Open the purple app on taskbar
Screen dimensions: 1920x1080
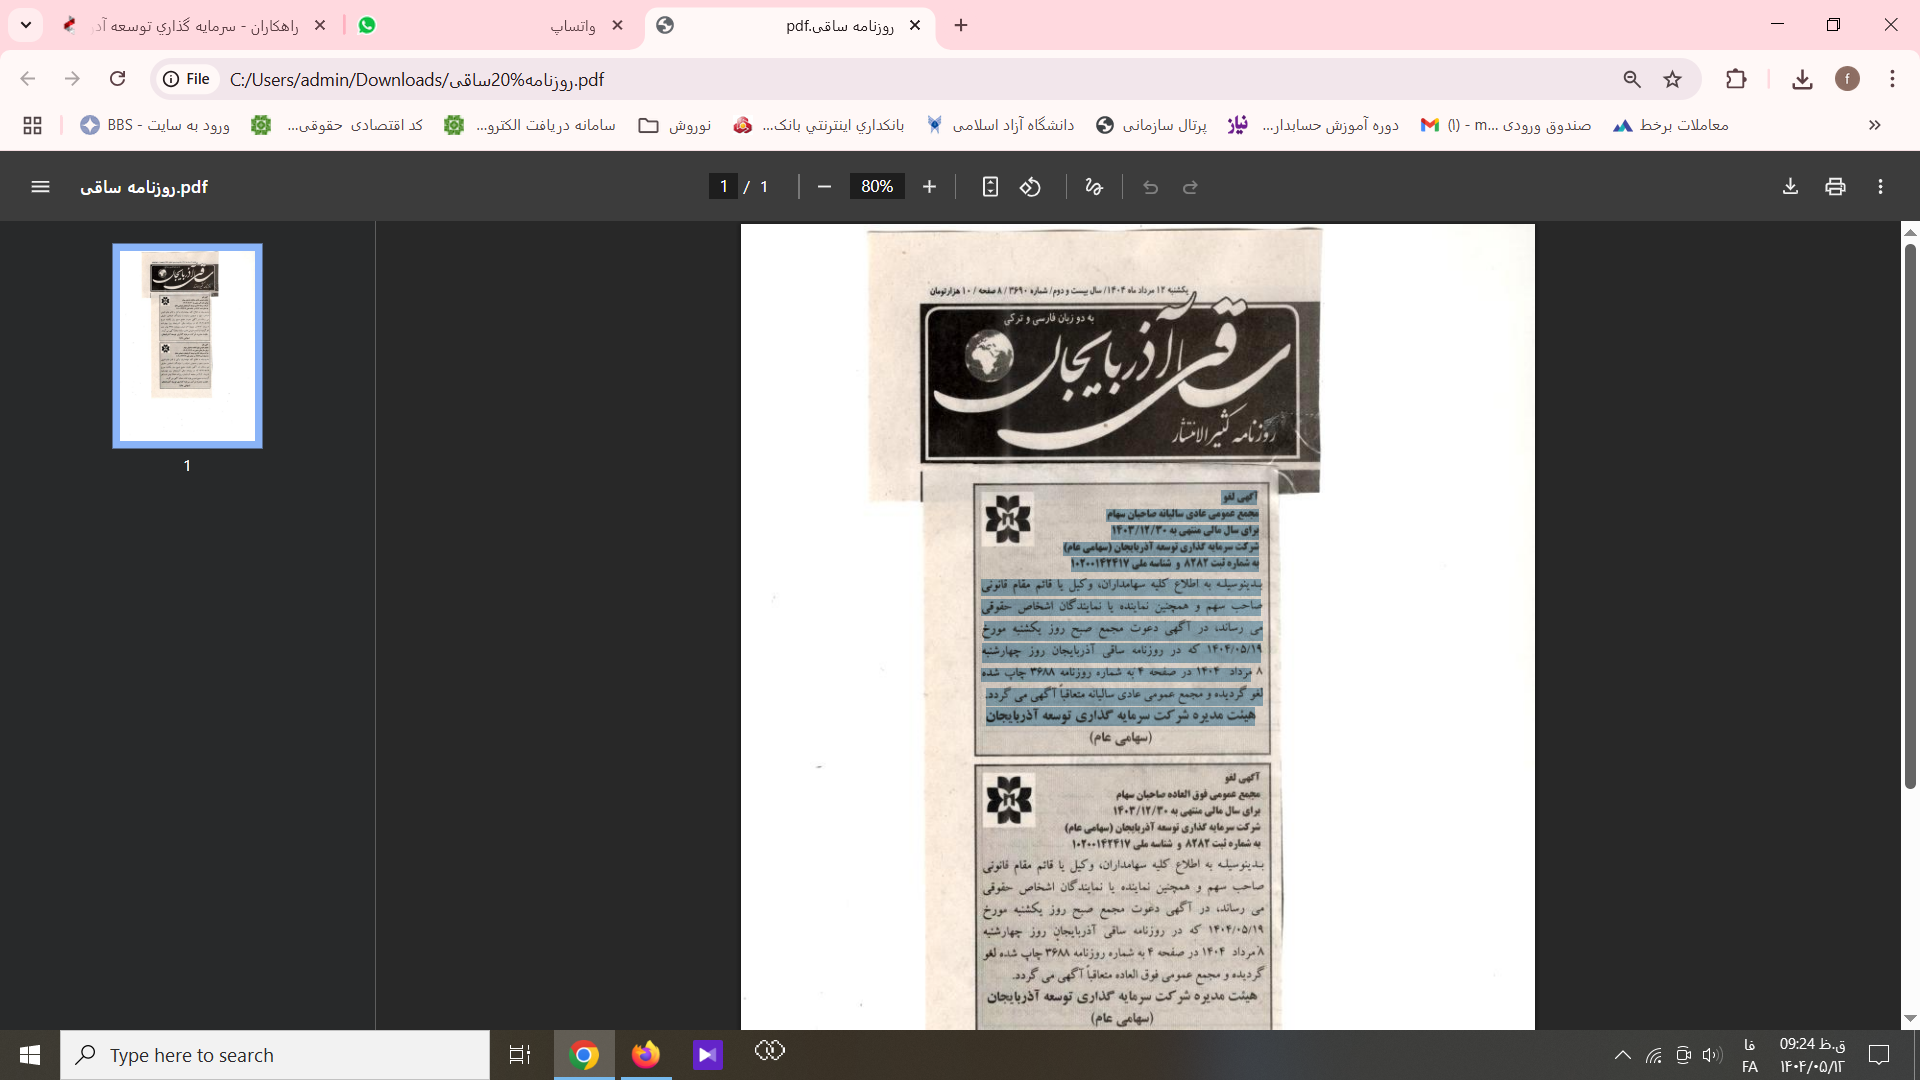pyautogui.click(x=708, y=1055)
